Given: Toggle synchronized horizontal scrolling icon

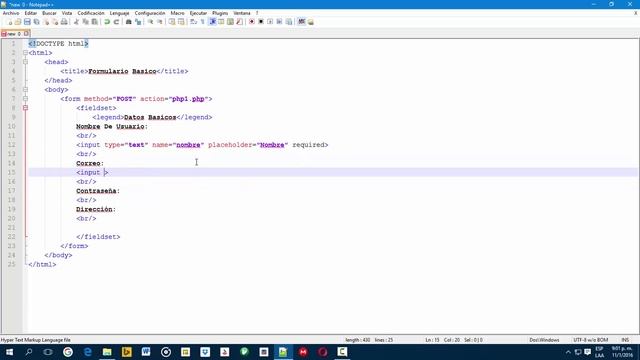Looking at the screenshot, I should [181, 22].
